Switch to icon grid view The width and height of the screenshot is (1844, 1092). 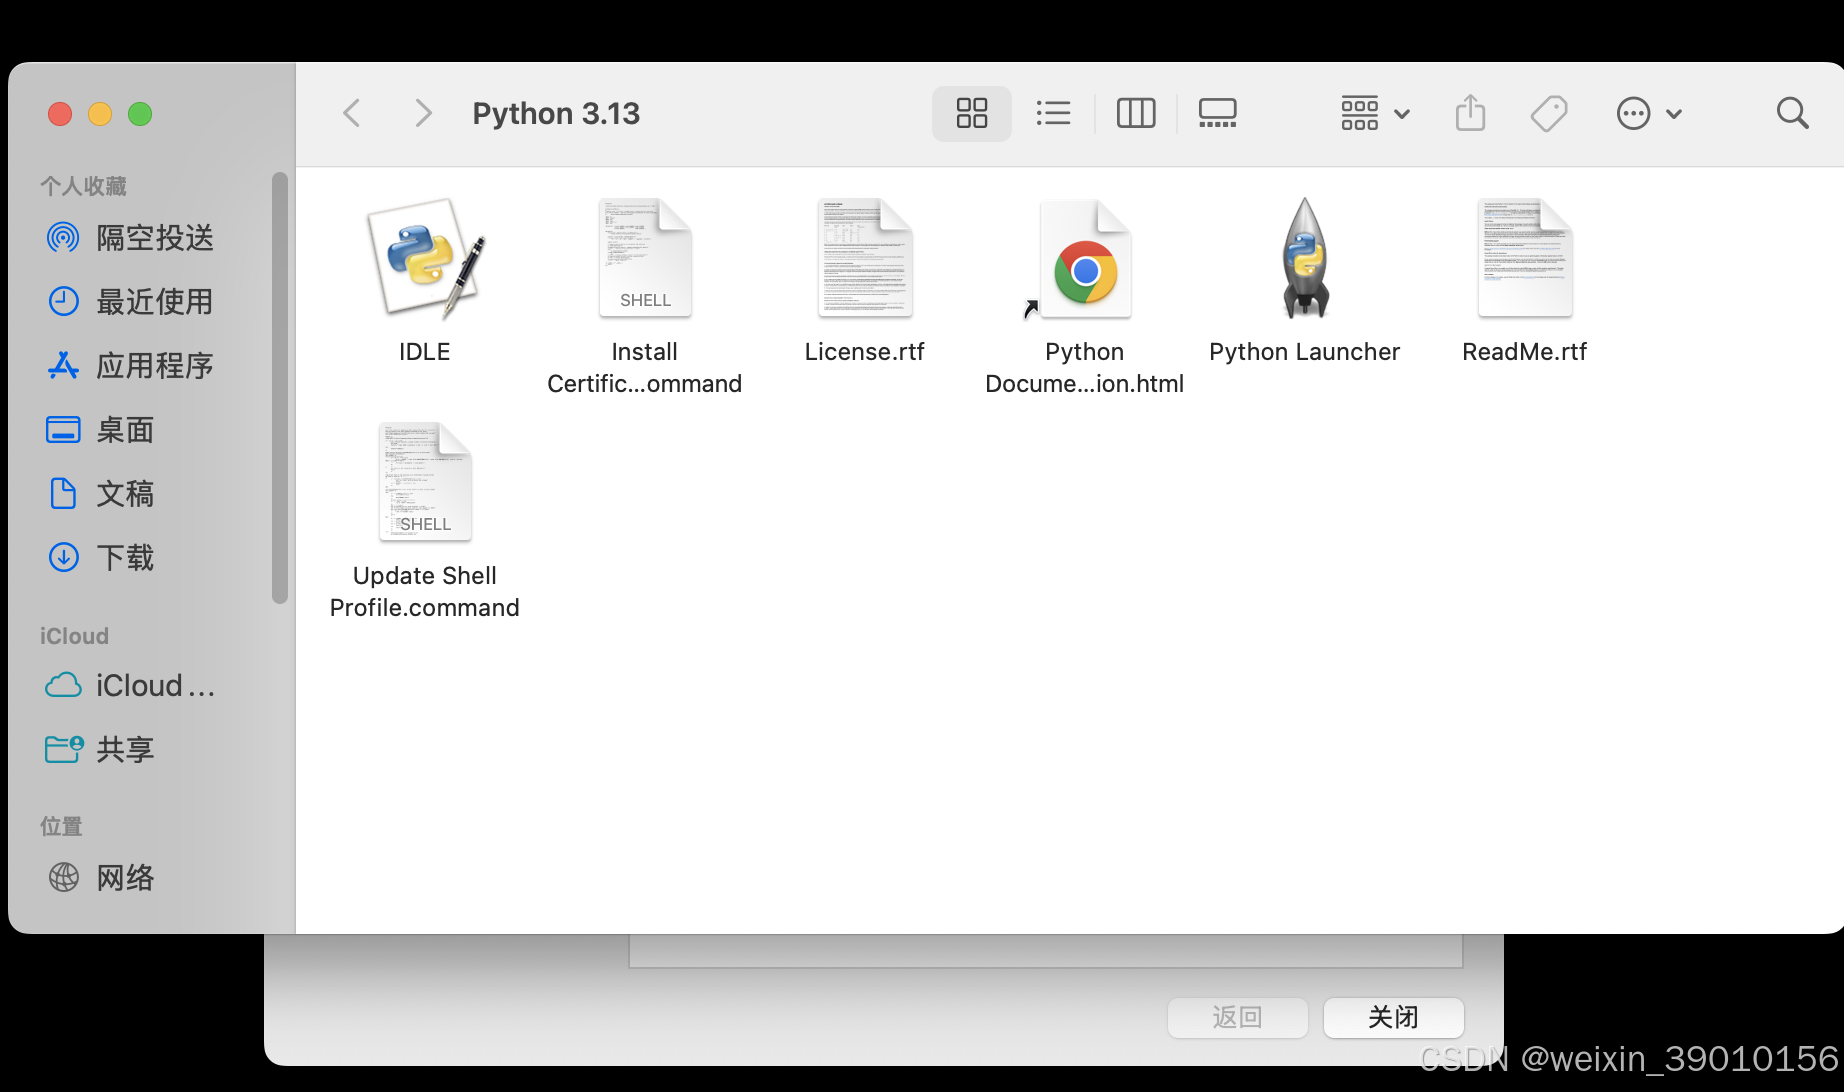(970, 113)
